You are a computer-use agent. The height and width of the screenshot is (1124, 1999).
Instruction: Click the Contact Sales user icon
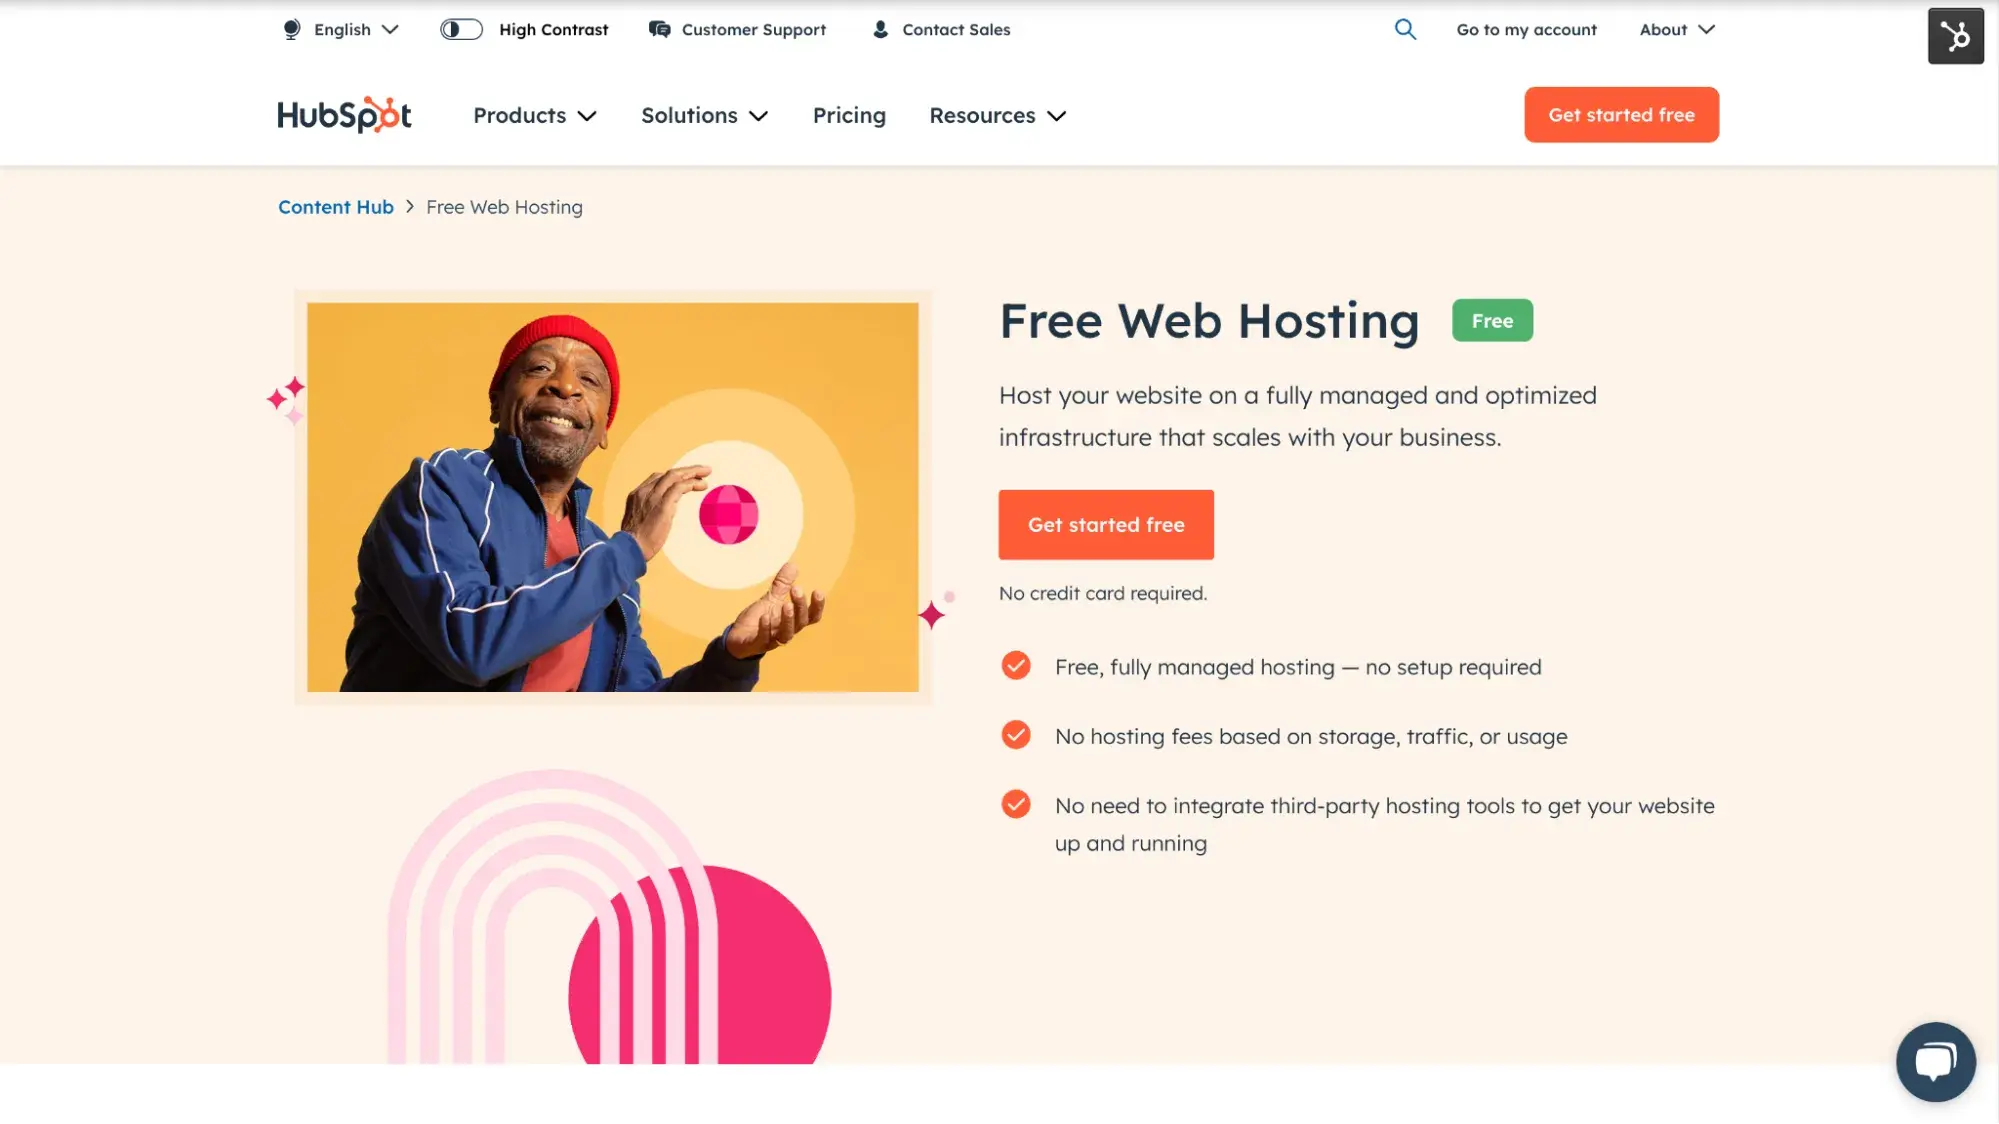coord(879,29)
